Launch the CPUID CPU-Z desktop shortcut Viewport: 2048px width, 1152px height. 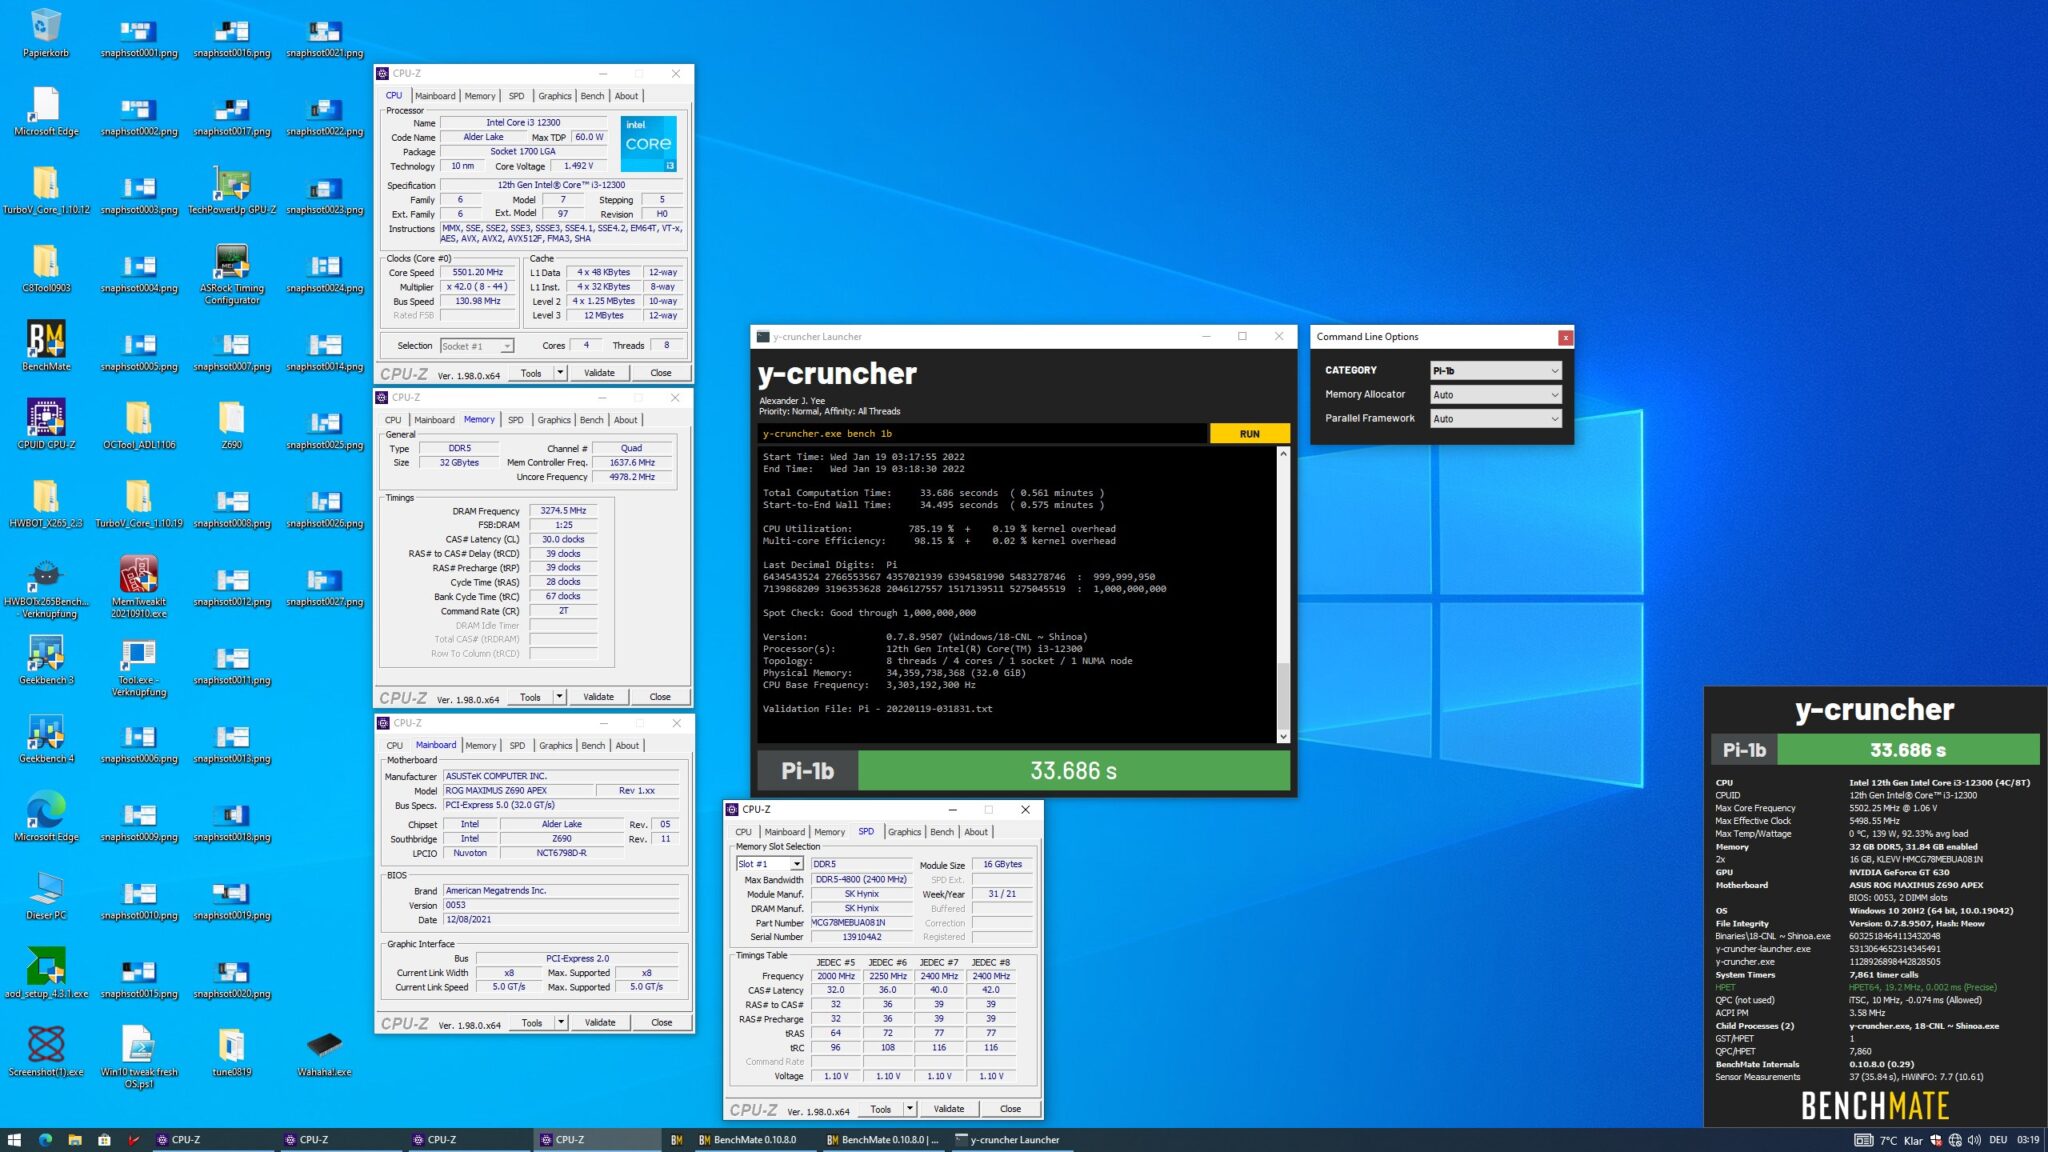point(46,424)
